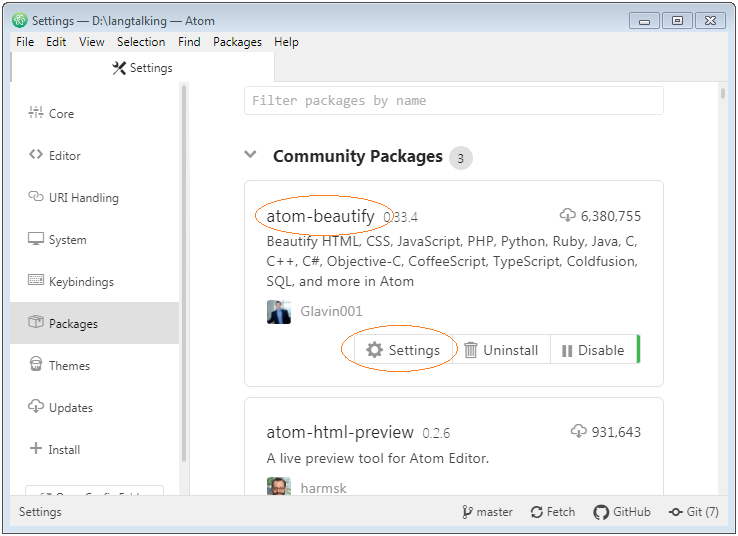Screen dimensions: 738x536
Task: Disable the atom-beautify package
Action: click(x=593, y=350)
